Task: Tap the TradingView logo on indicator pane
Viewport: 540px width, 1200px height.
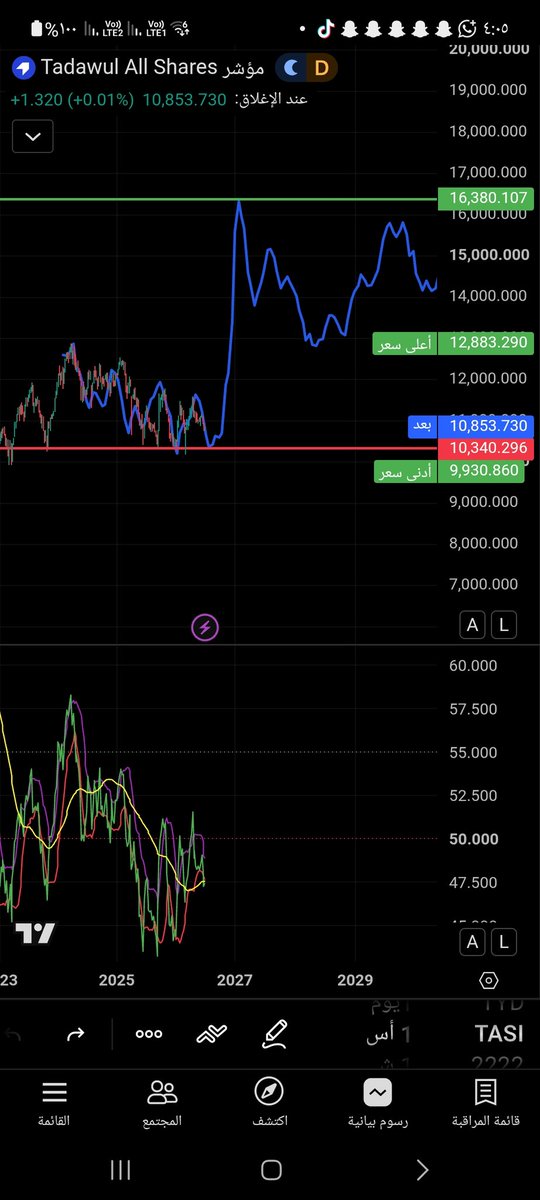Action: pyautogui.click(x=35, y=934)
